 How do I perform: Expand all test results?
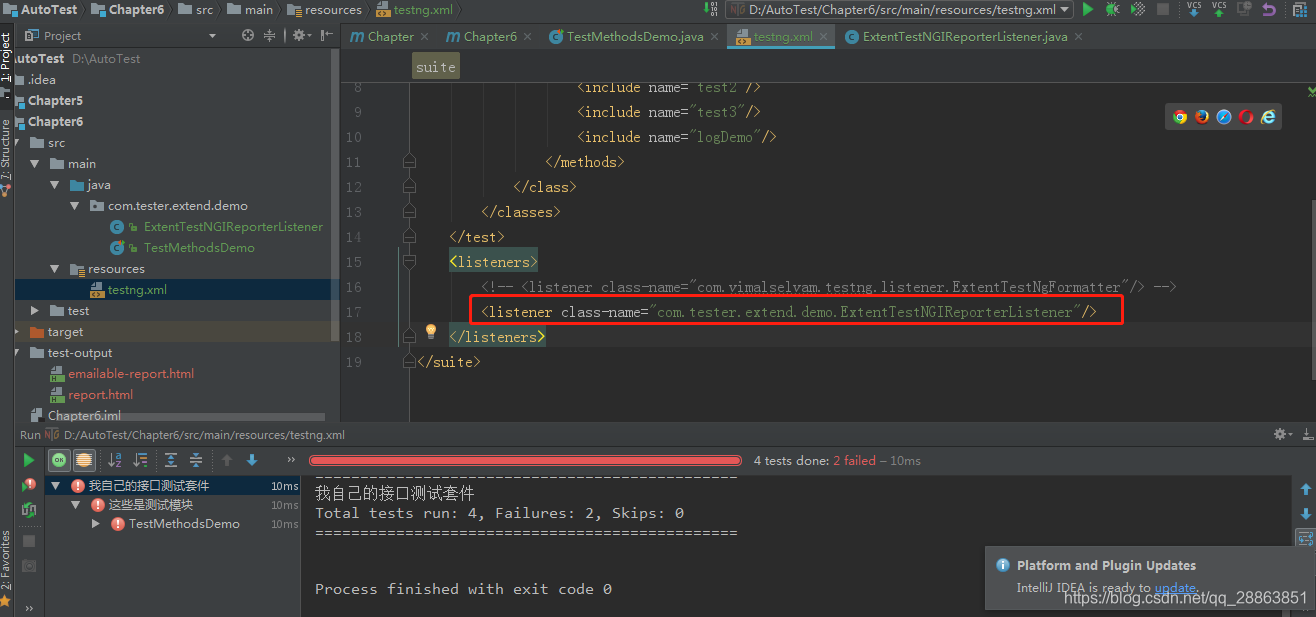coord(171,460)
